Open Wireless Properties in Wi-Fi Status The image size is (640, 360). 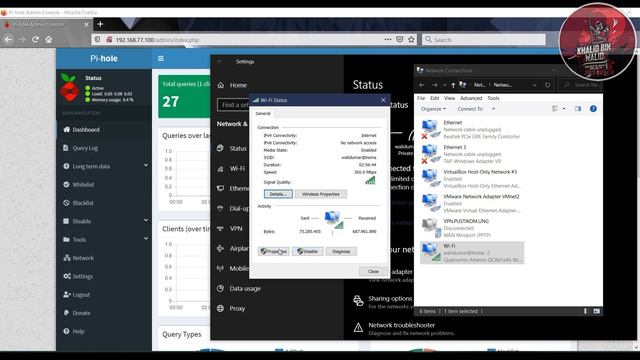pyautogui.click(x=321, y=194)
